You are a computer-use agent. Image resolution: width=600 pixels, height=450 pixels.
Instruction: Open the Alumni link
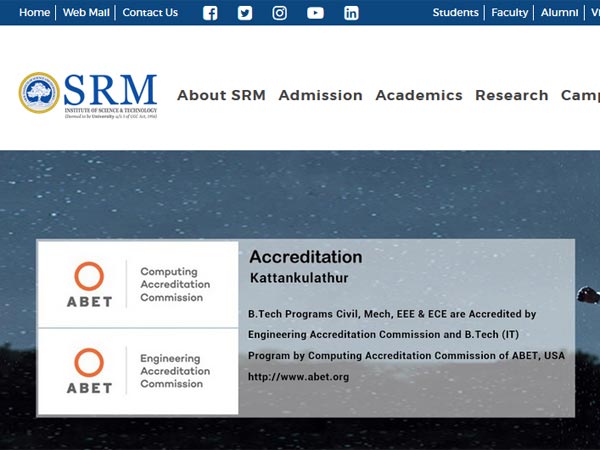pos(559,13)
